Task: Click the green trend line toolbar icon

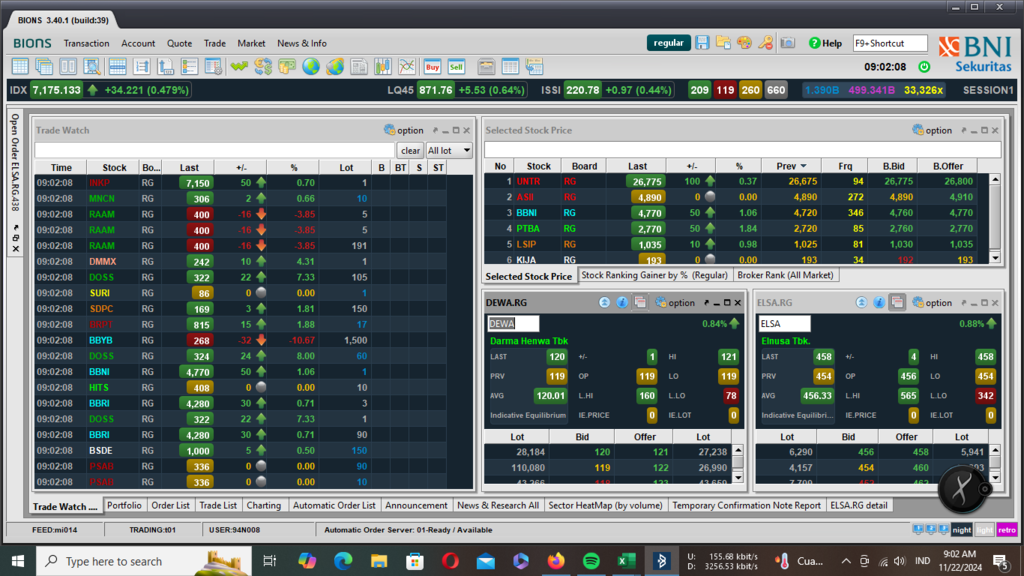Action: (x=239, y=67)
